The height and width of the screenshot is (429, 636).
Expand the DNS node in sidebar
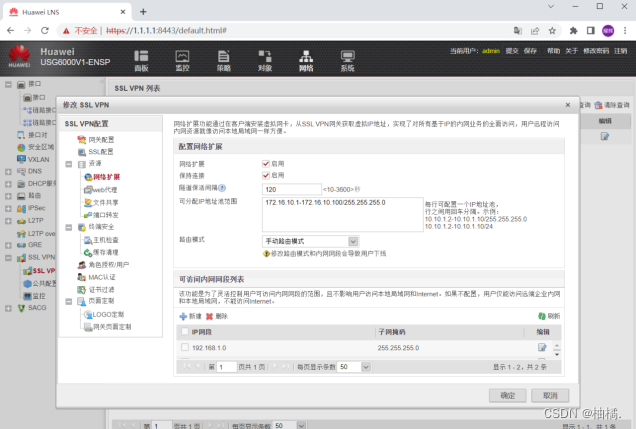[x=8, y=172]
